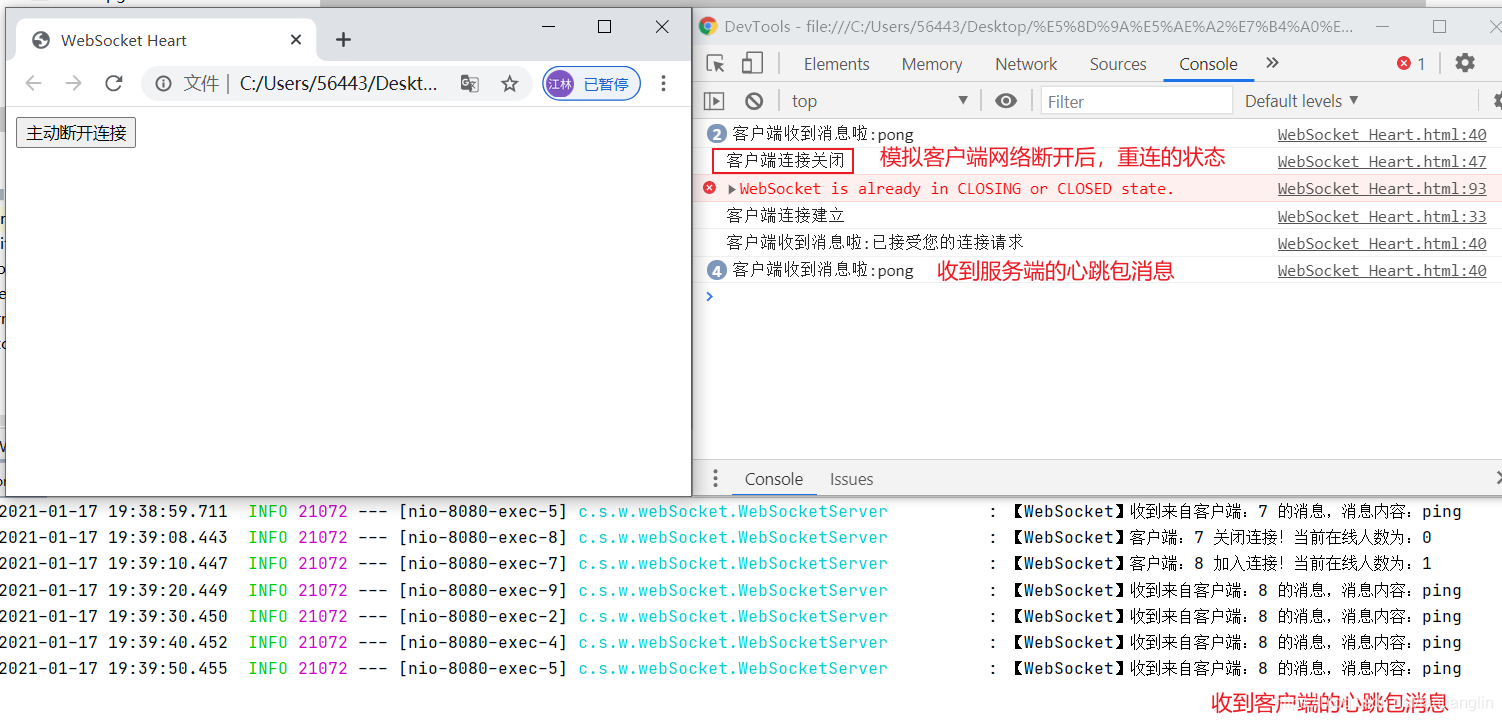Activate DevTools inspect element tool
Screen dimensions: 1502x721
[x=715, y=64]
